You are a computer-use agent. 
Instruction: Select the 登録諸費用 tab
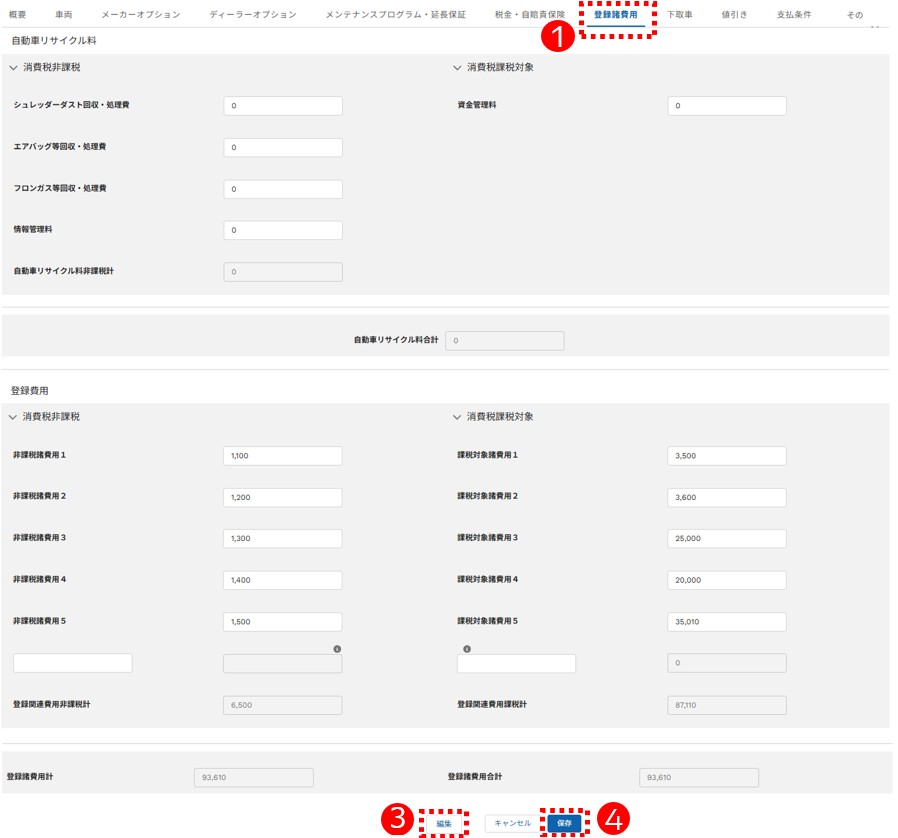(616, 14)
